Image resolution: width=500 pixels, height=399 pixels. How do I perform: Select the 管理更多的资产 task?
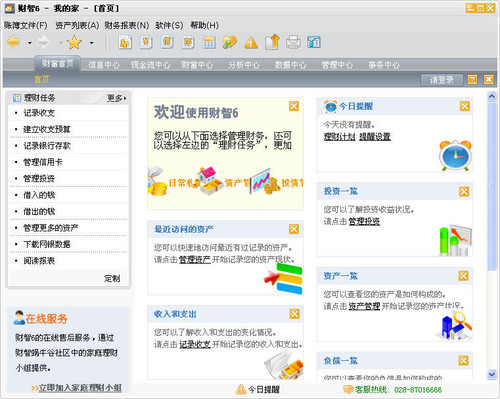point(51,228)
